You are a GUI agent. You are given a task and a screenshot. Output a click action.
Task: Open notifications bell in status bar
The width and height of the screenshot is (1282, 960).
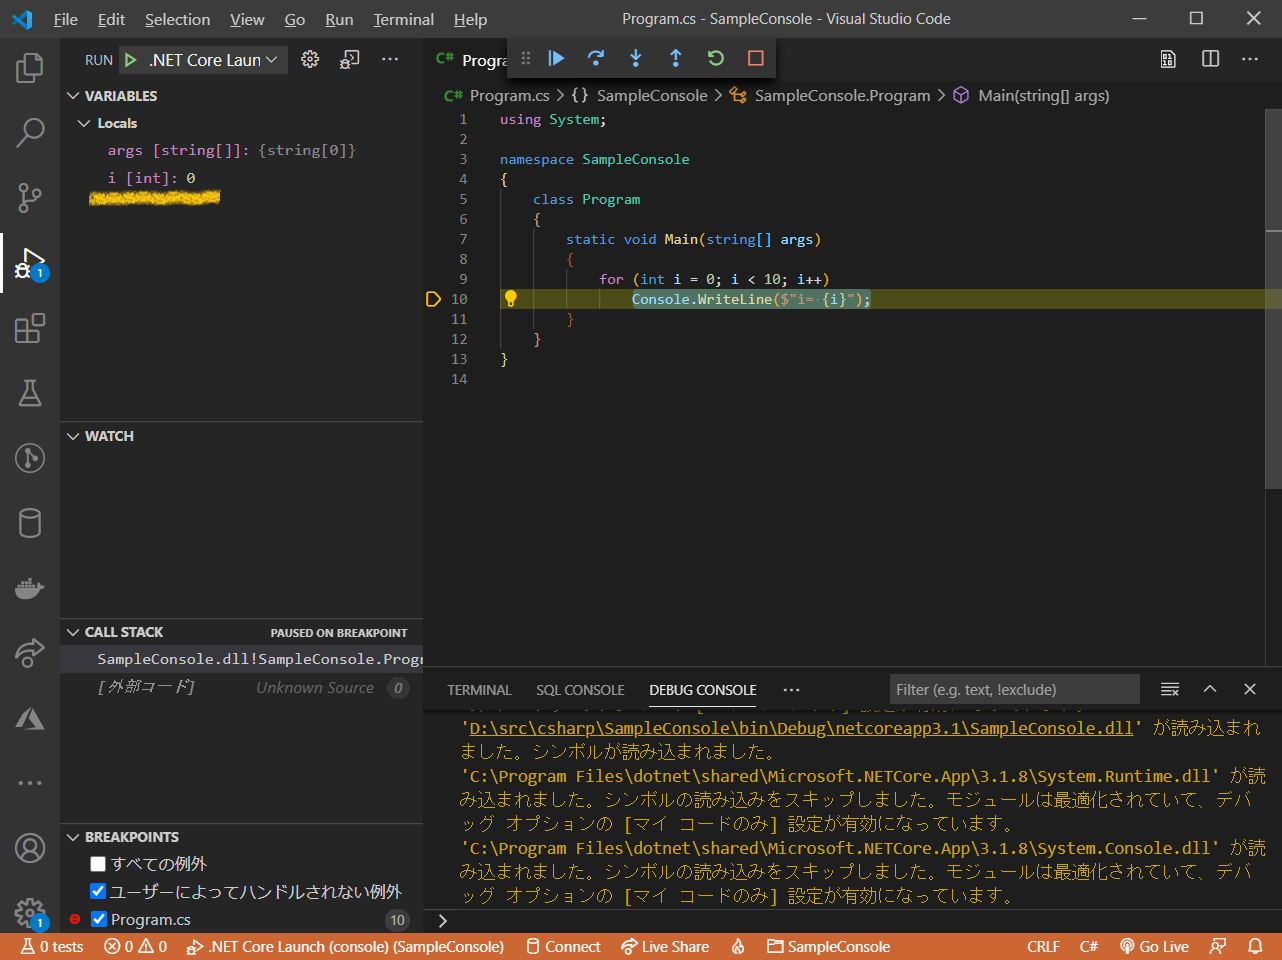click(x=1255, y=946)
